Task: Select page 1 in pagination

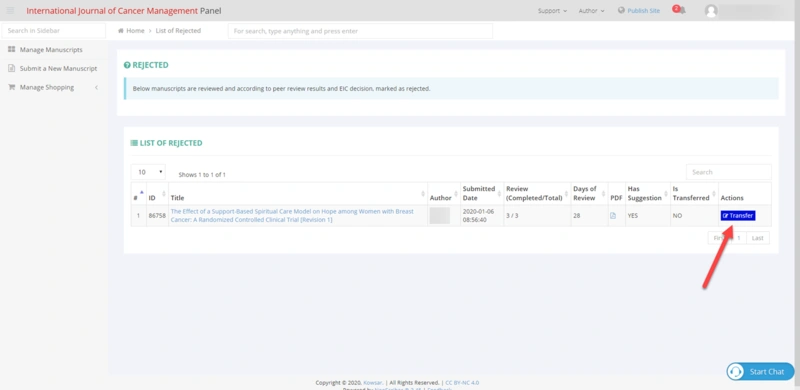Action: [x=739, y=238]
